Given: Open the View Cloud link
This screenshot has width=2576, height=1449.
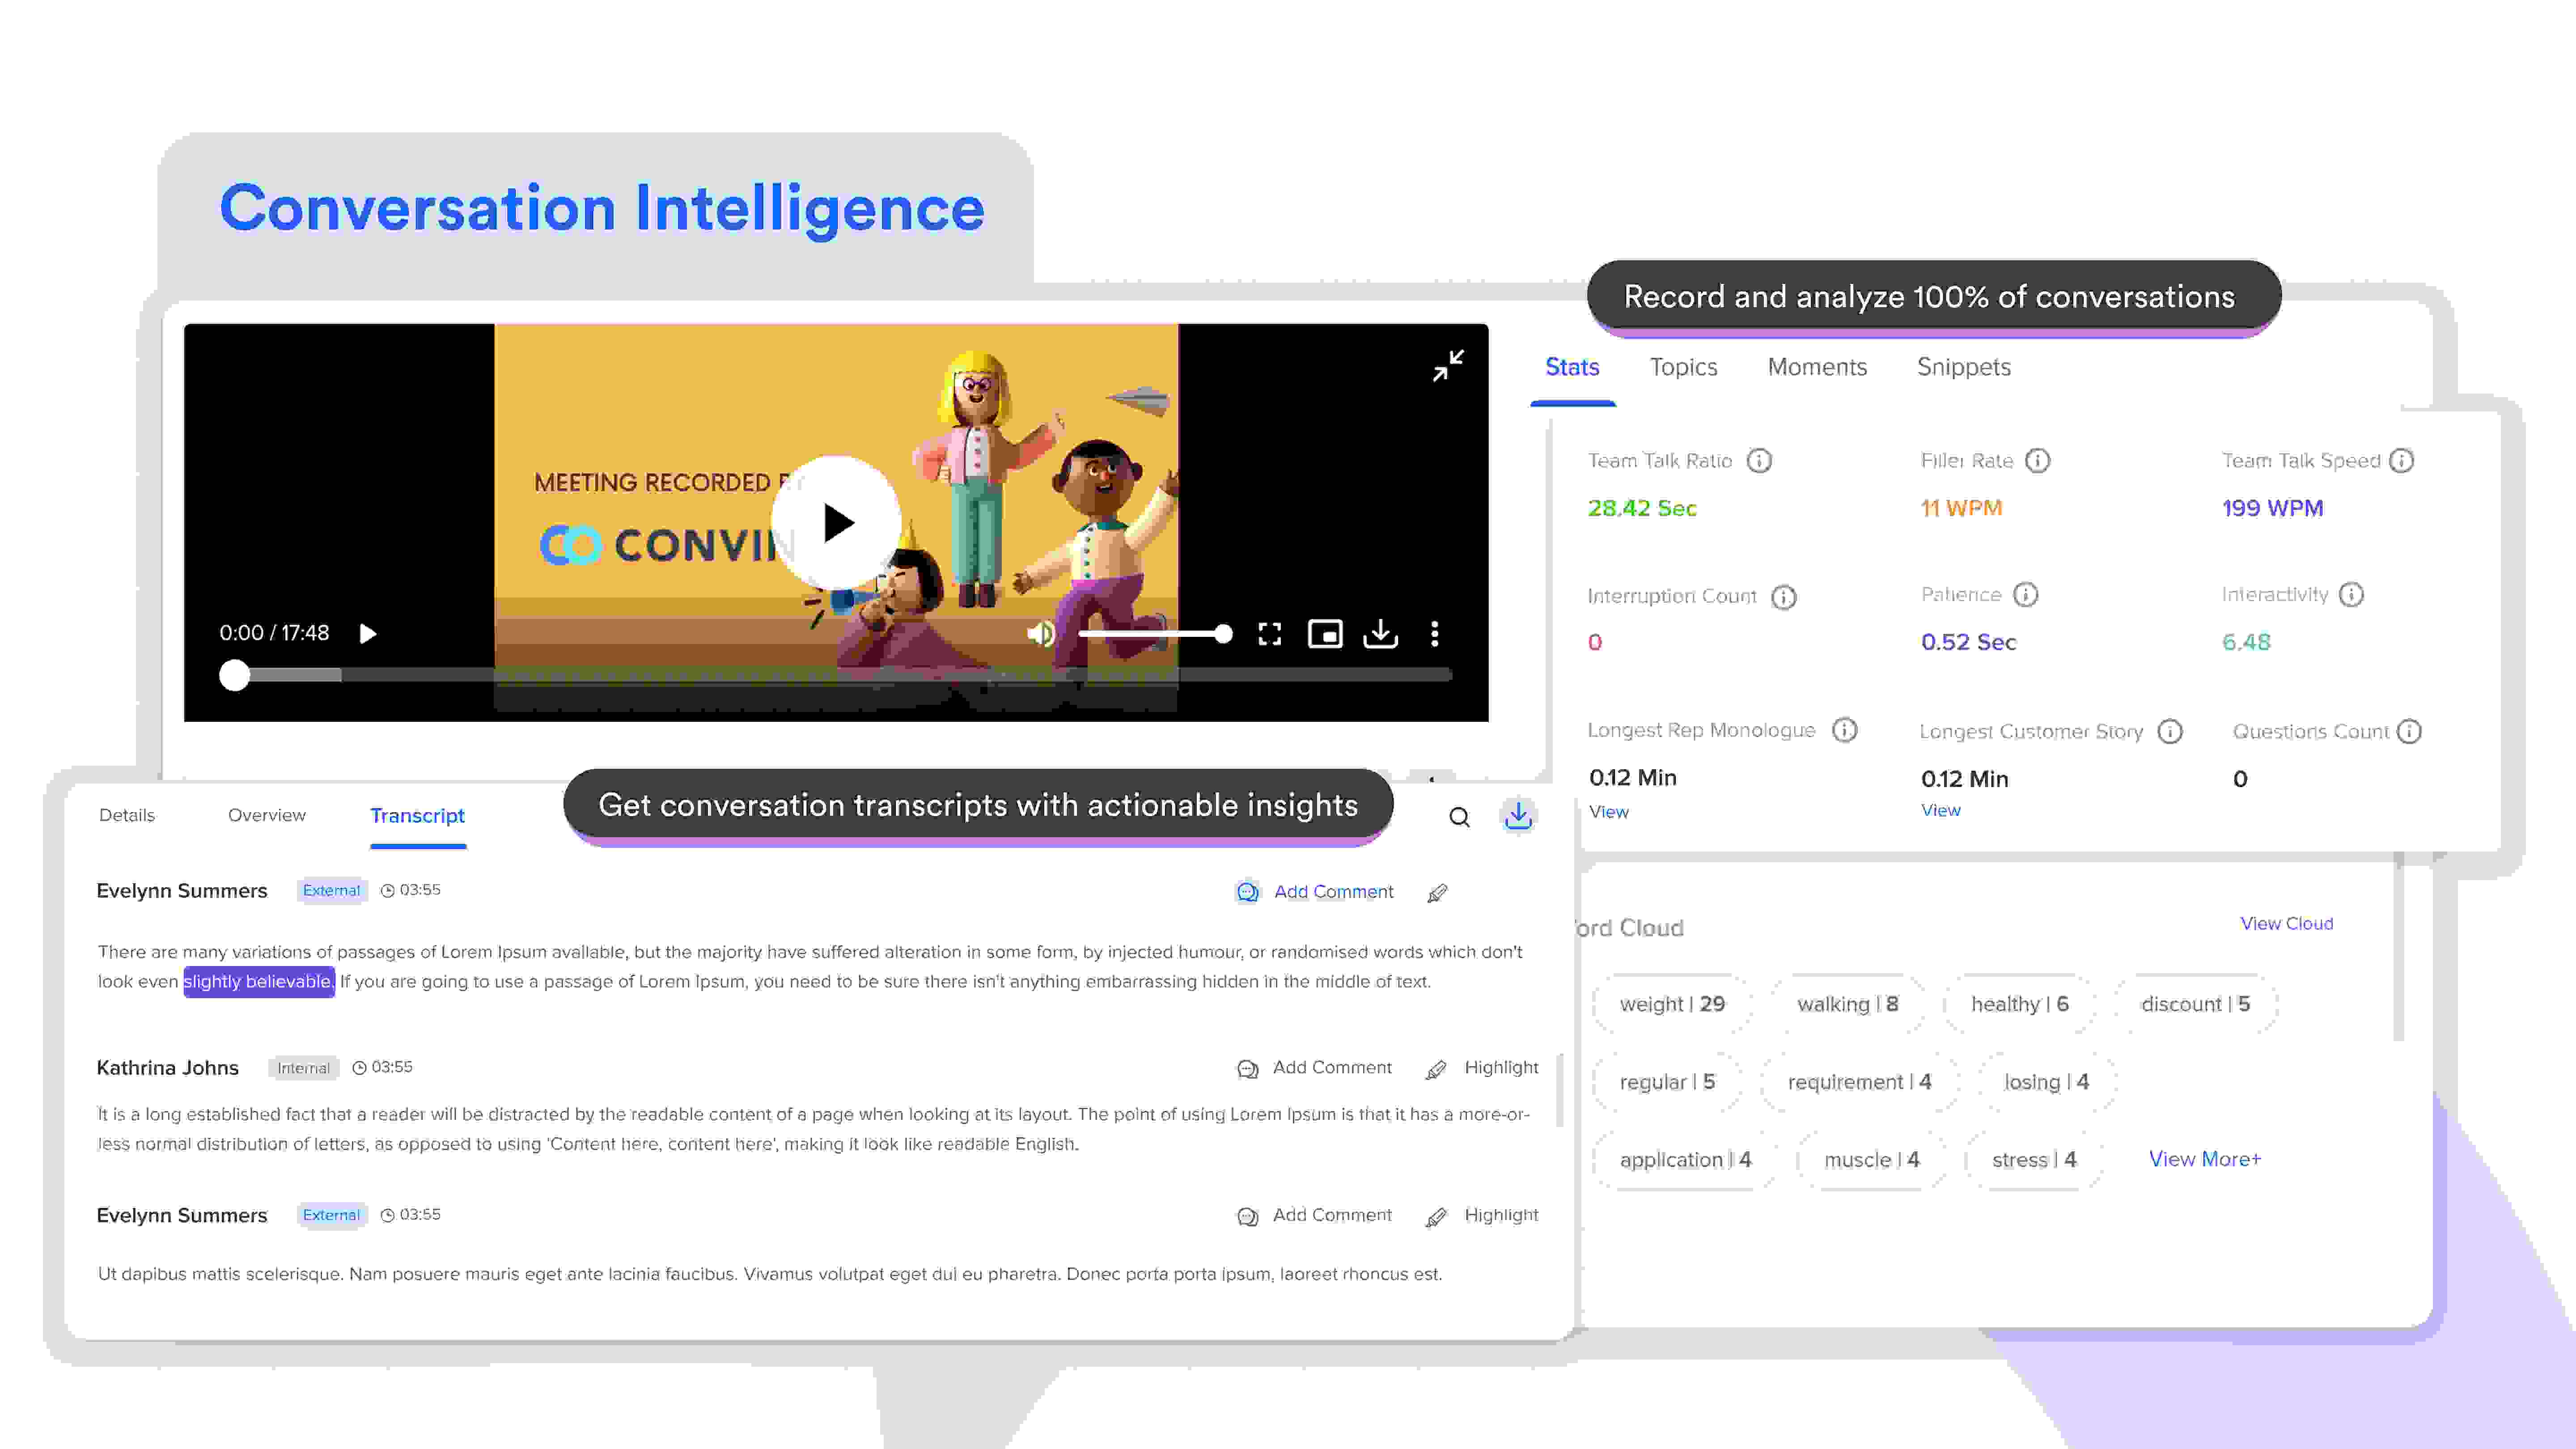Looking at the screenshot, I should point(2286,923).
